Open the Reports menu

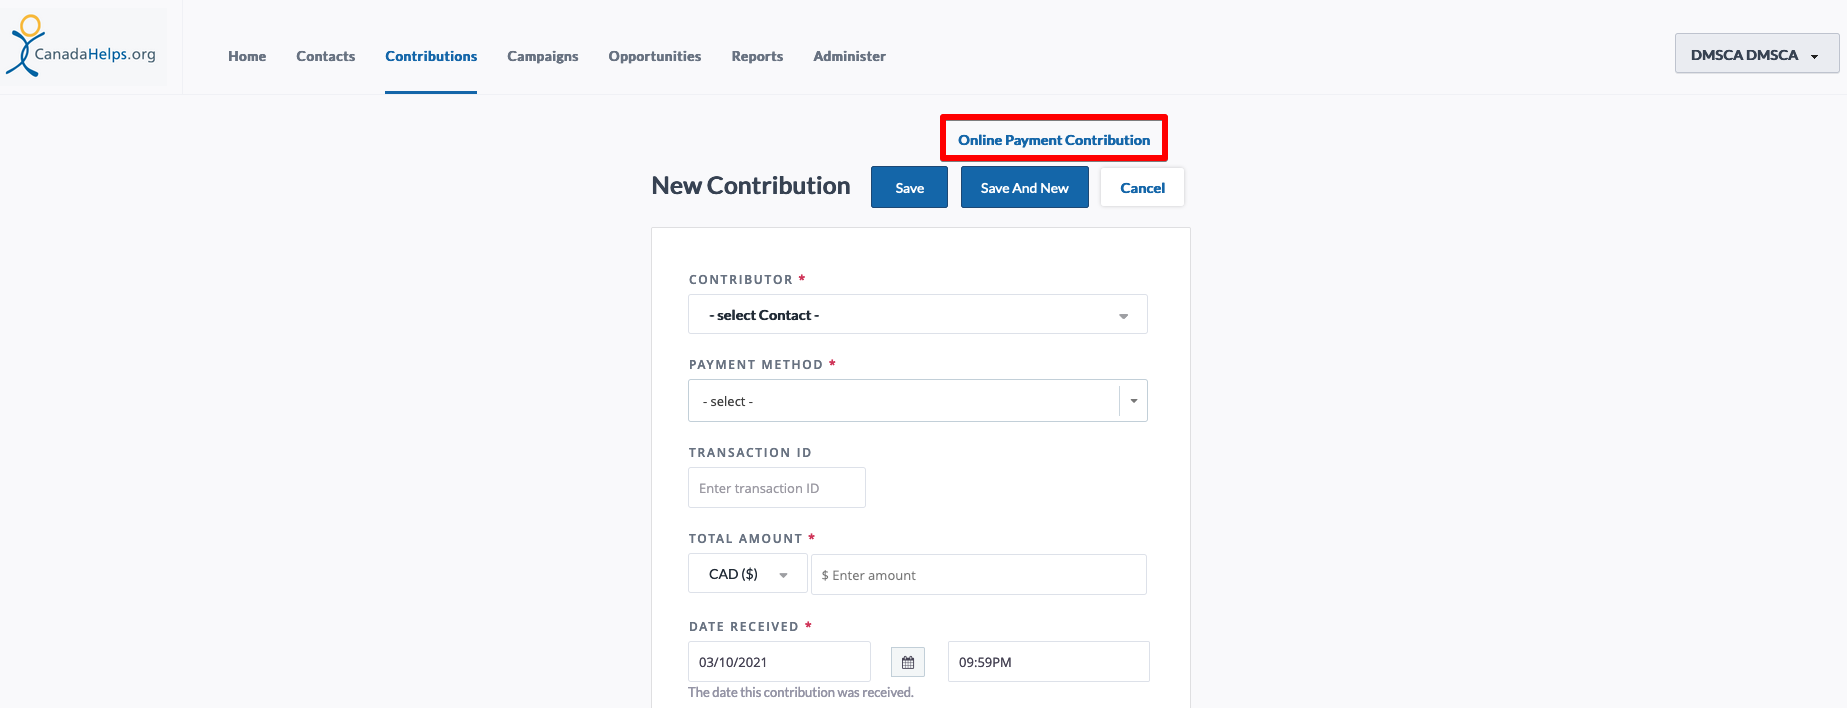pyautogui.click(x=757, y=56)
